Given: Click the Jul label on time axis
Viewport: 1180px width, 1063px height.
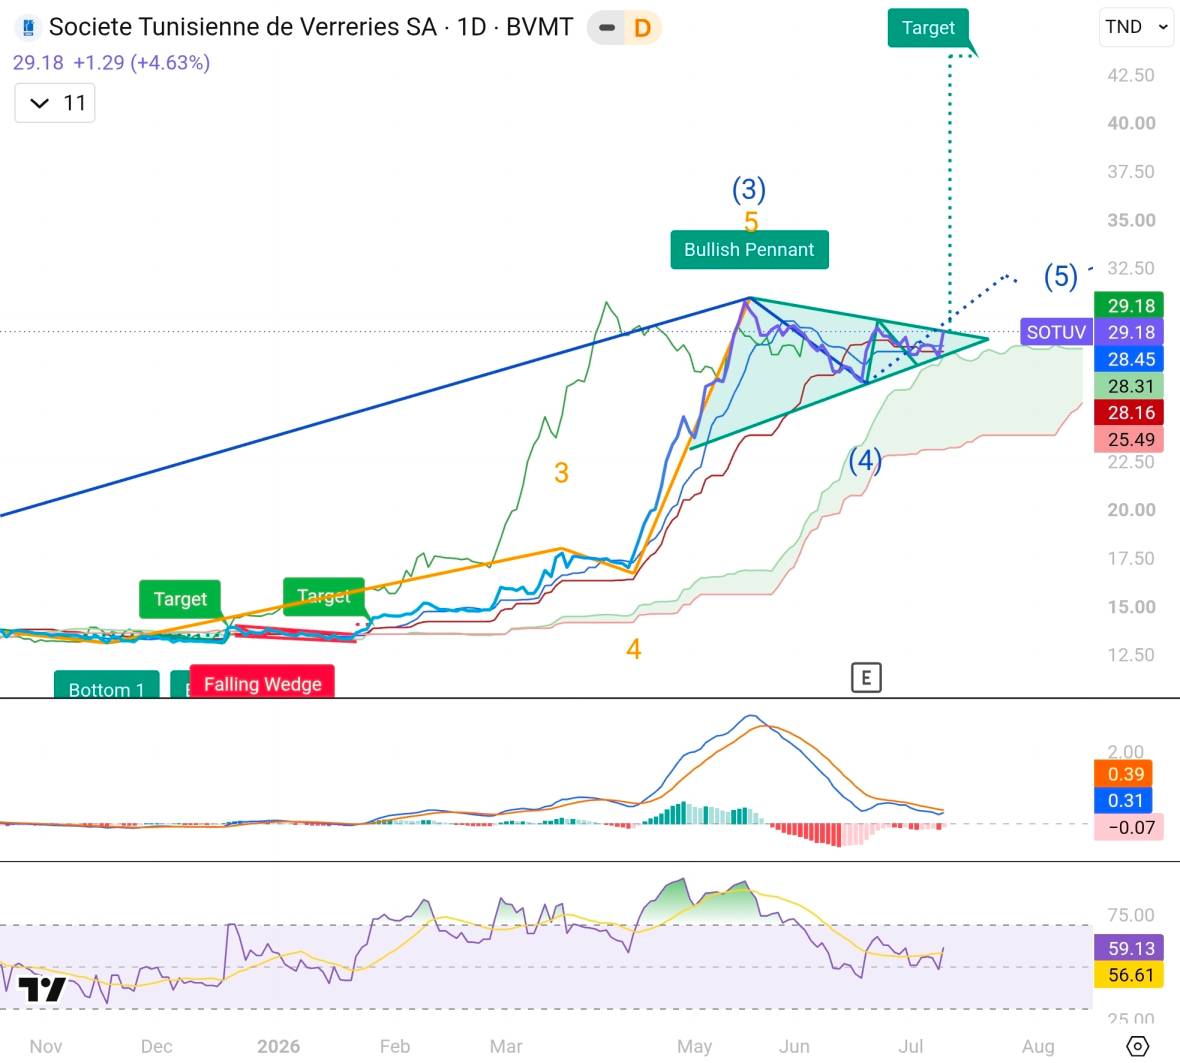Looking at the screenshot, I should [x=911, y=1046].
